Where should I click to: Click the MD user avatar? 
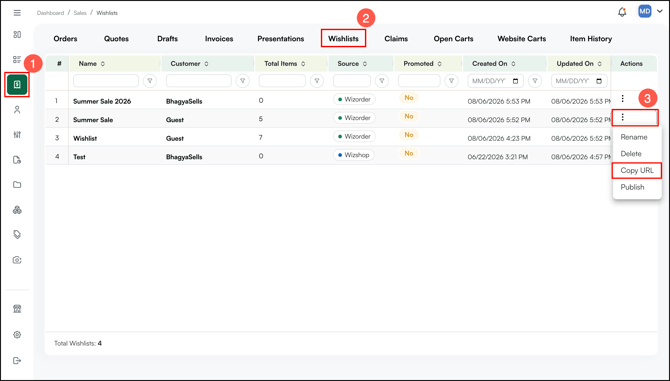click(x=645, y=12)
